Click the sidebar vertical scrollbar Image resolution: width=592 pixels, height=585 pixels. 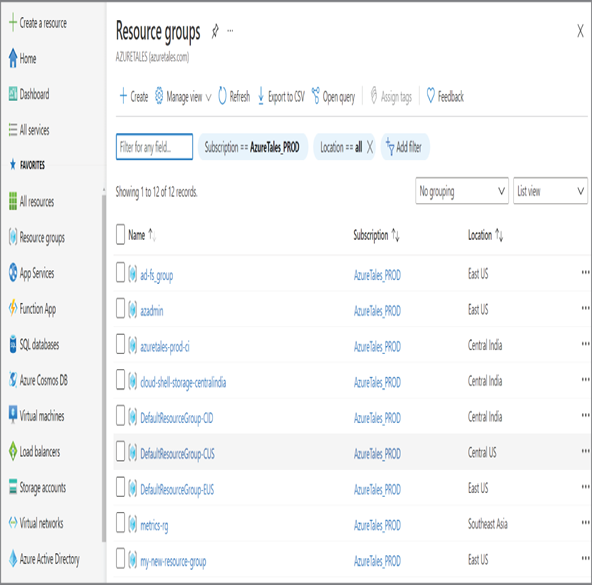[x=104, y=368]
